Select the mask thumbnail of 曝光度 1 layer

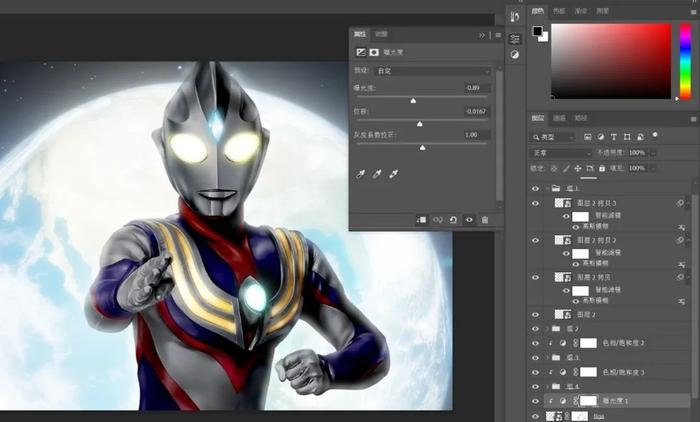pos(588,401)
